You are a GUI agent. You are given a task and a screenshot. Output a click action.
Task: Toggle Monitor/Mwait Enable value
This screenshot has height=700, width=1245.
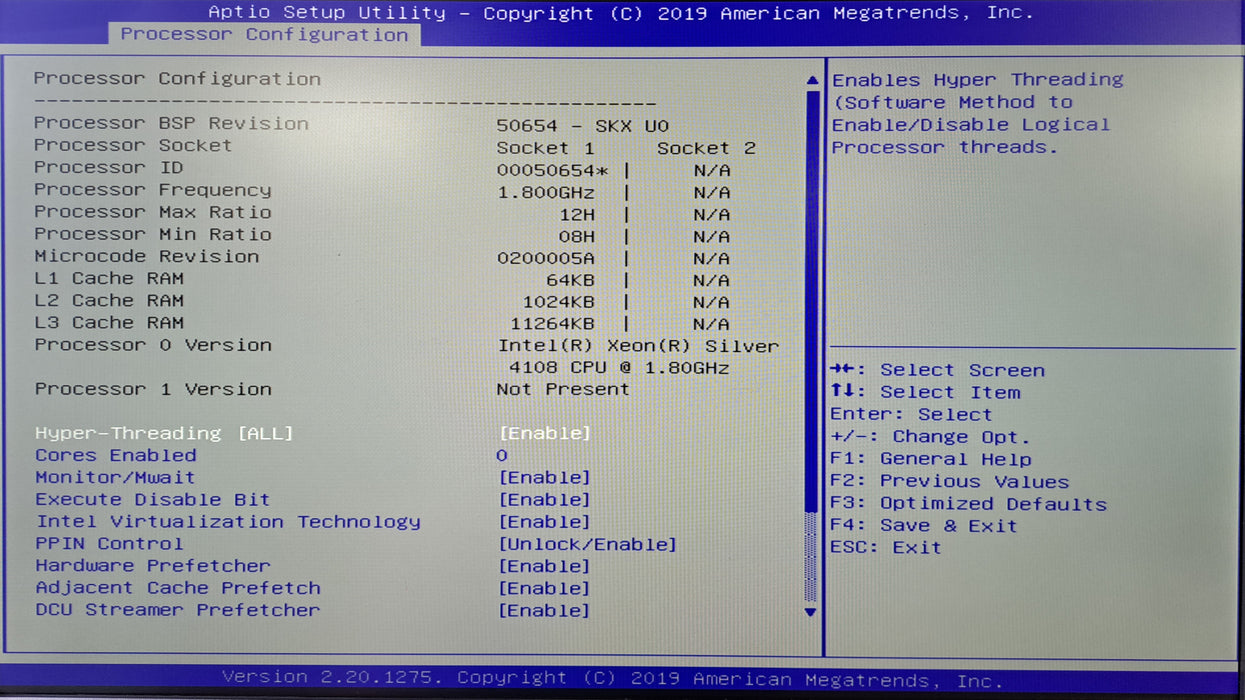[545, 478]
